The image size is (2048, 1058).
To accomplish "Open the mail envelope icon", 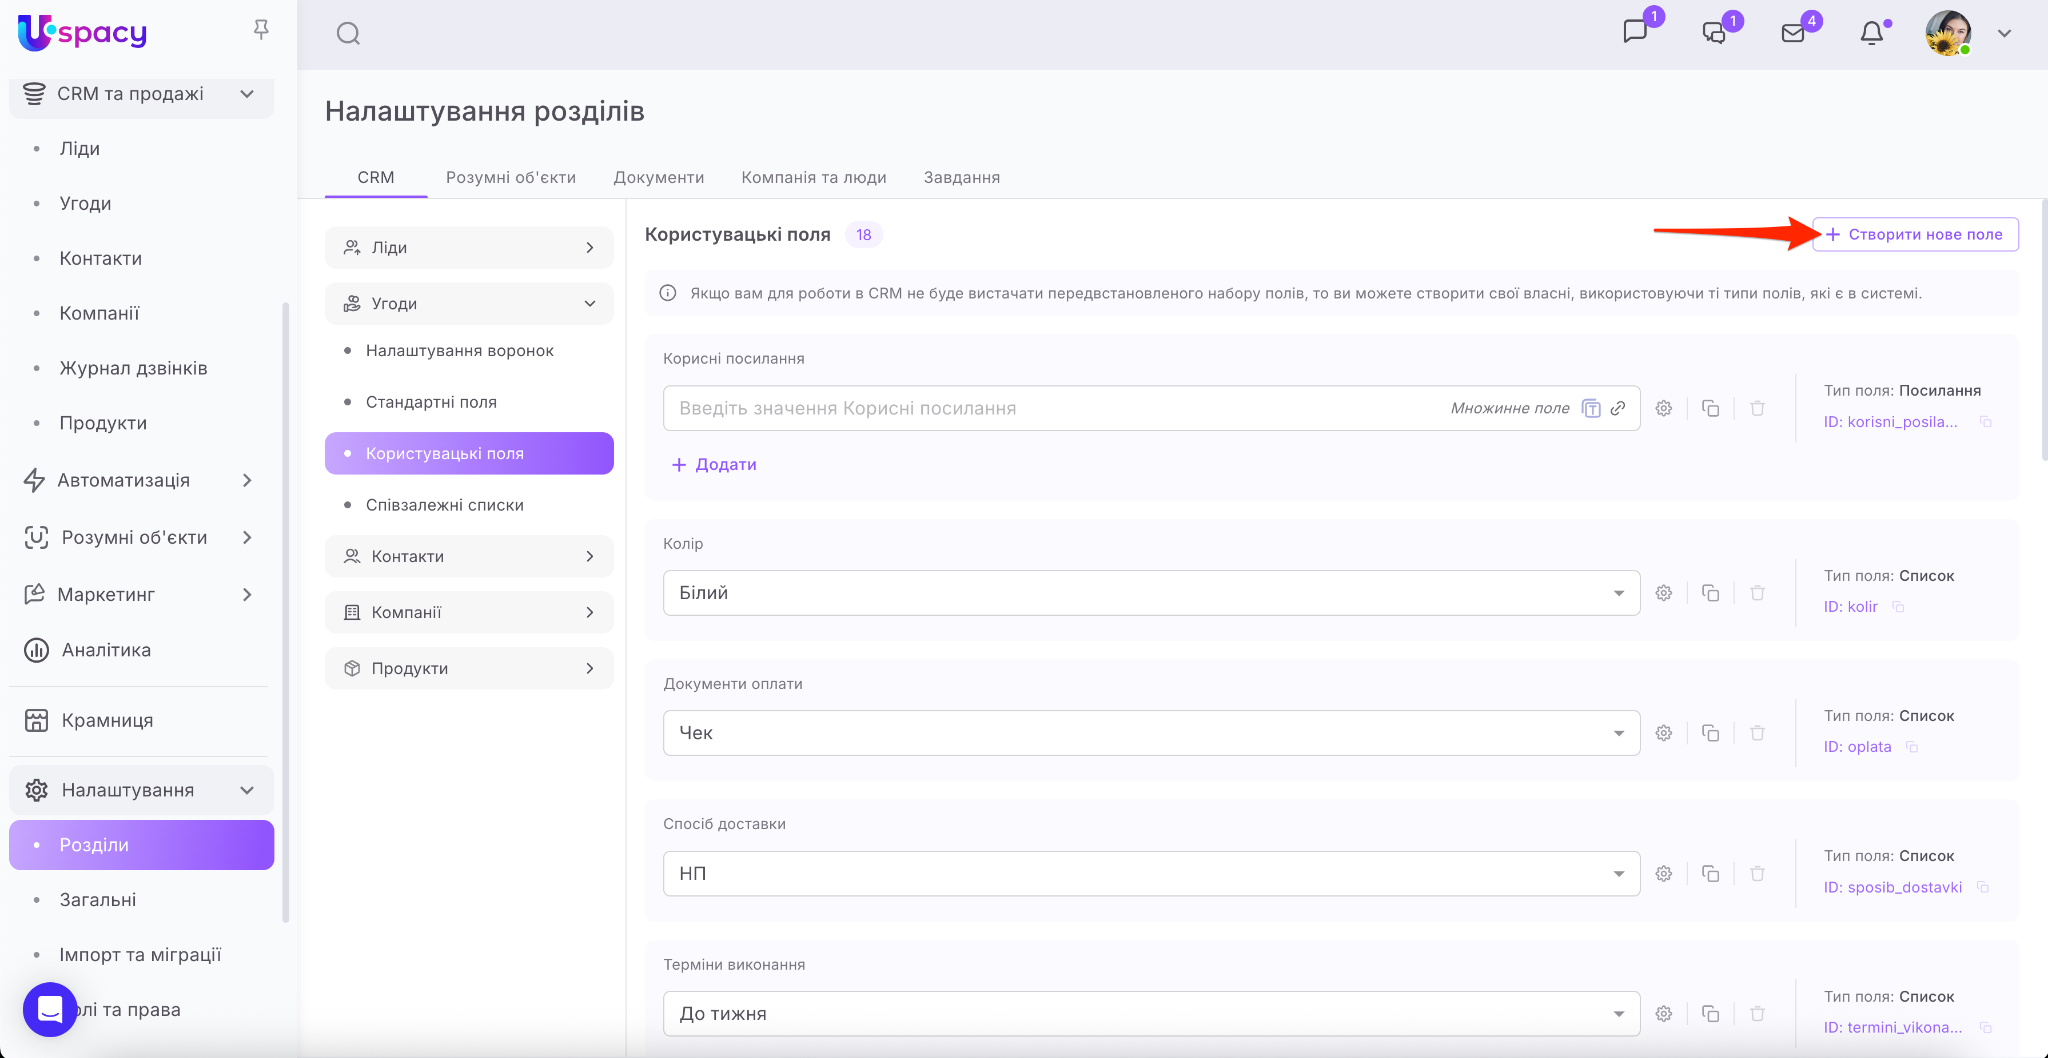I will tap(1793, 34).
